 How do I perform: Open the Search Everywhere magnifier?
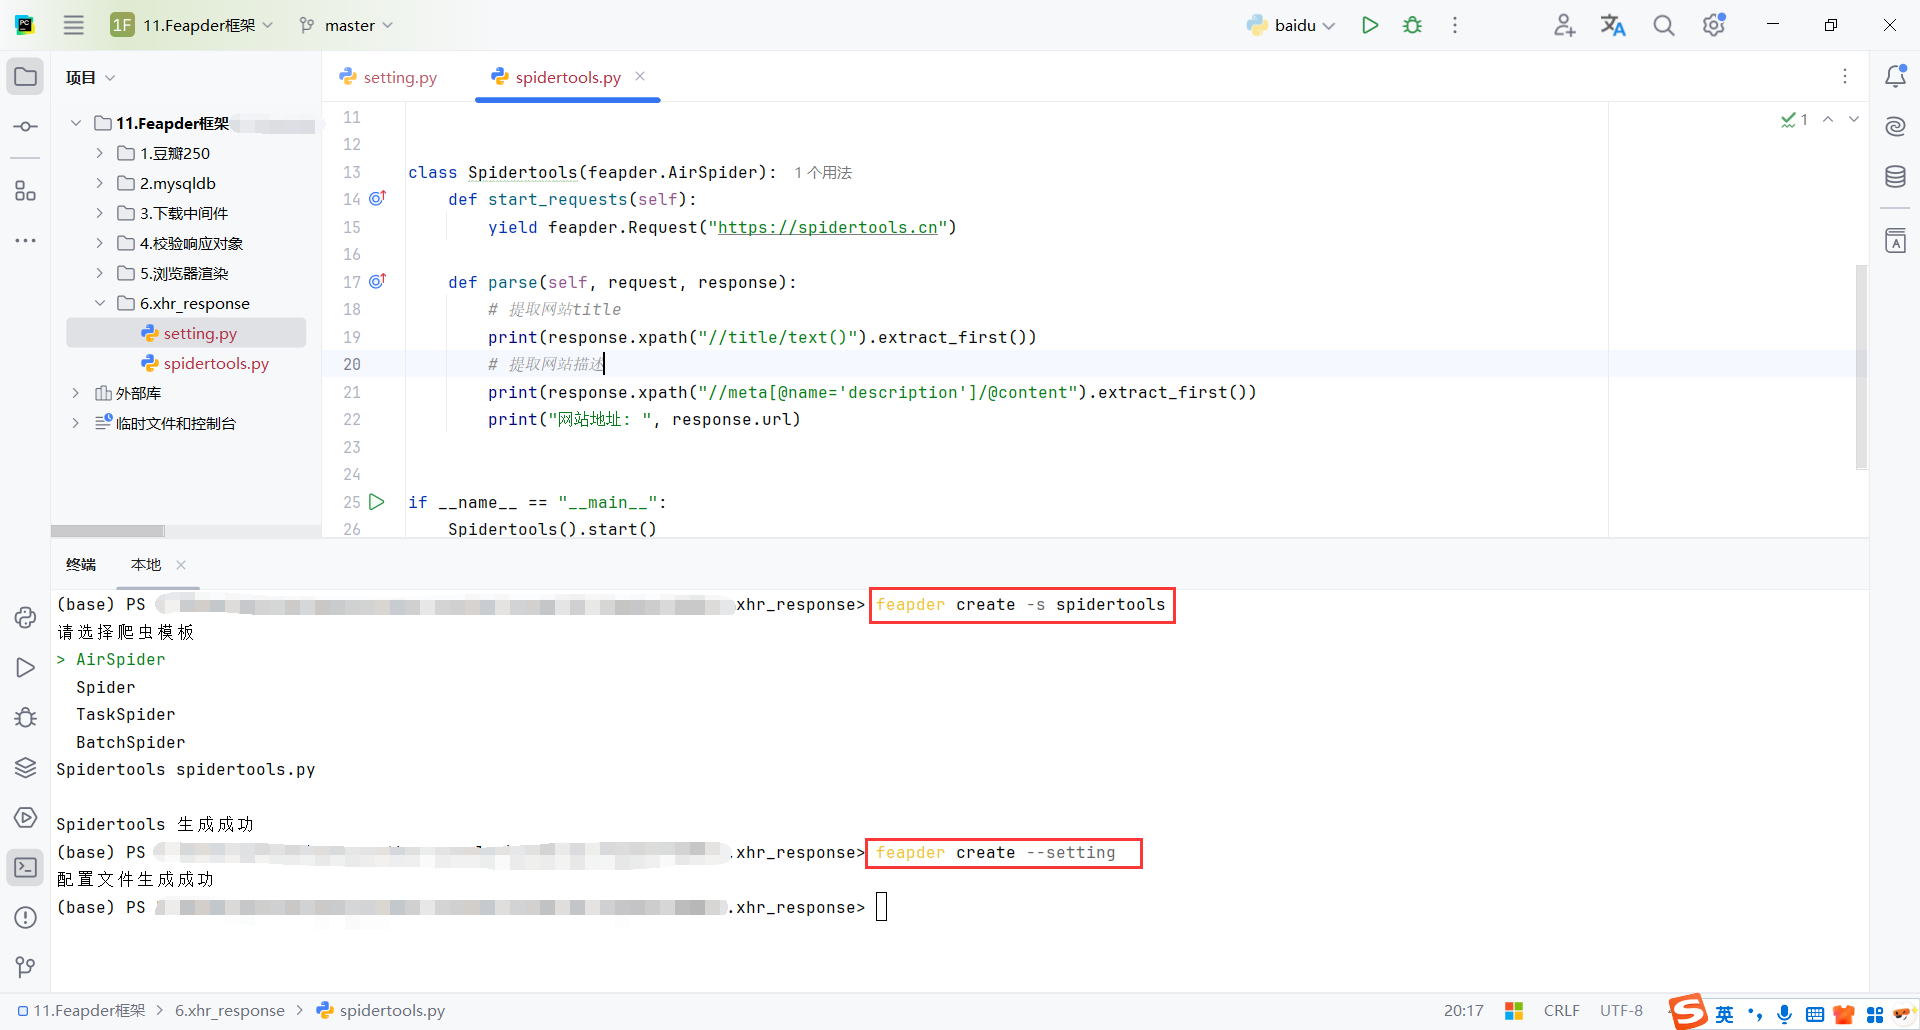[1663, 24]
